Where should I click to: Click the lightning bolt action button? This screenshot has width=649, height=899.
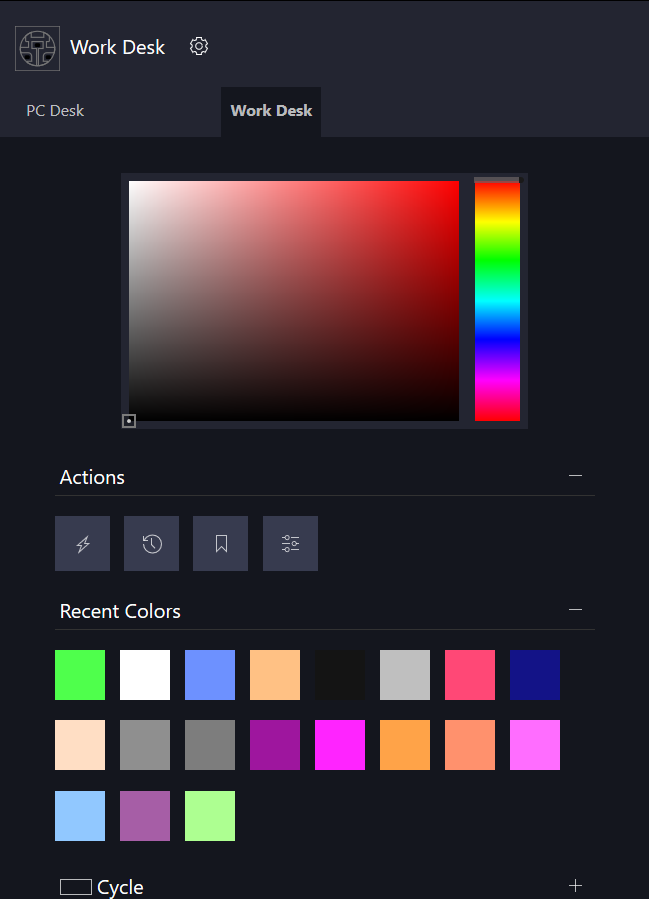(x=83, y=544)
